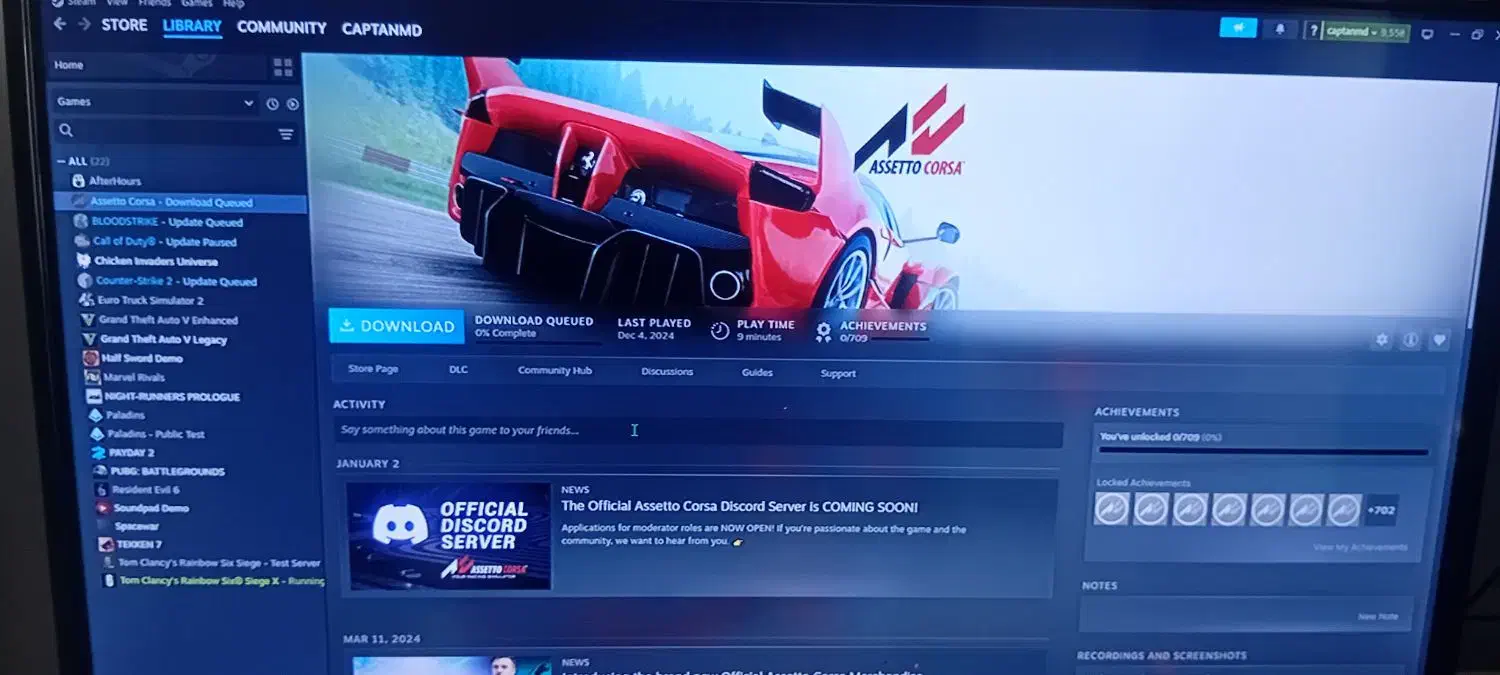Click the New Note button

tap(1377, 617)
